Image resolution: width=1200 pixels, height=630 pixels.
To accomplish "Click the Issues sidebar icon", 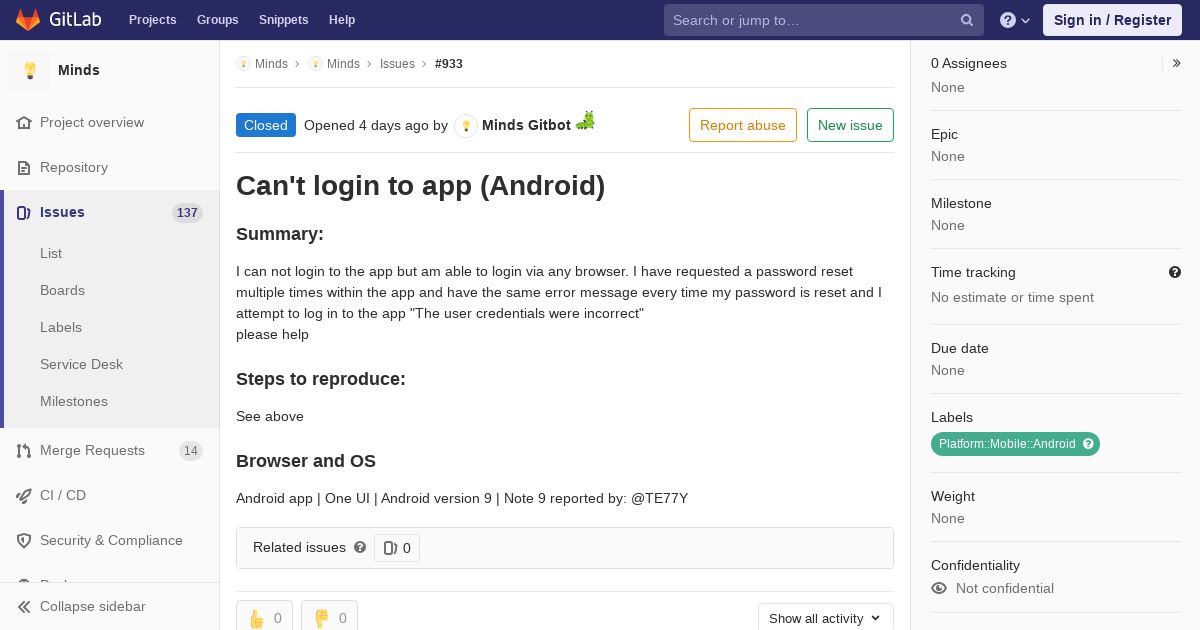I will click(24, 212).
